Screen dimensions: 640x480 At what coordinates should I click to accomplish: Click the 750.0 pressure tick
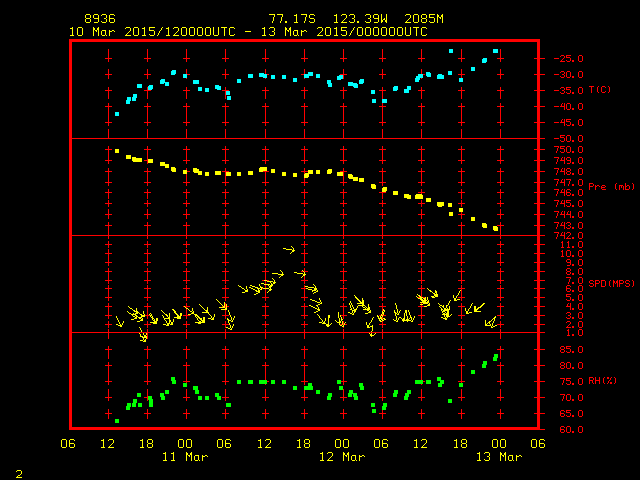coord(569,149)
